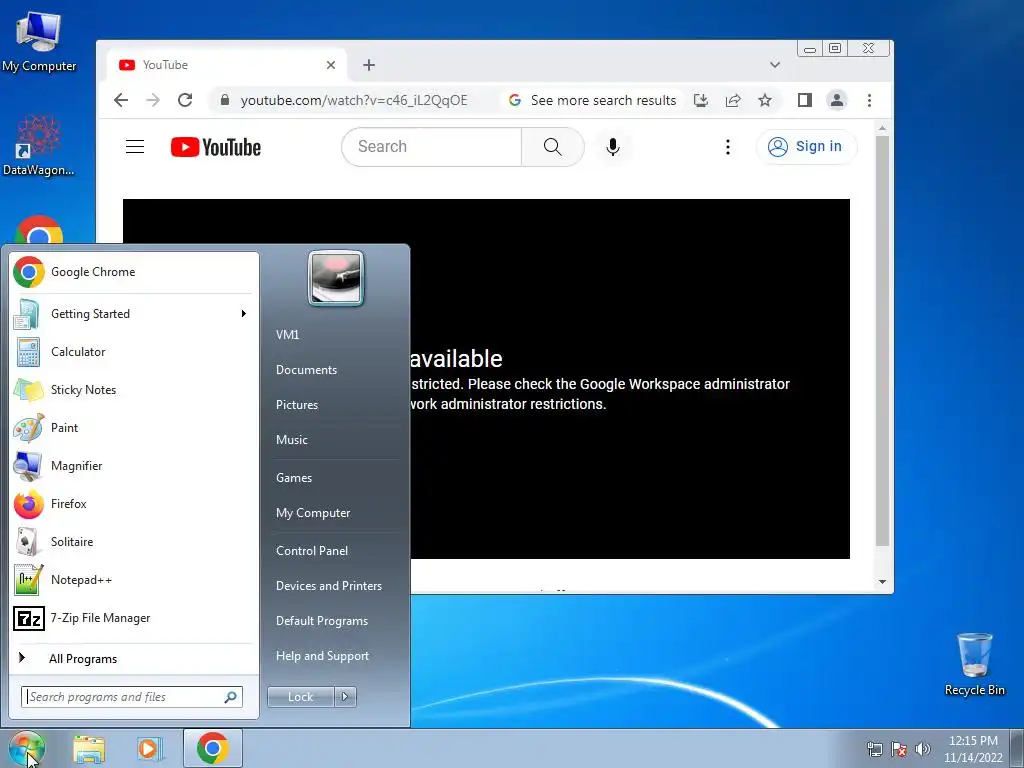Viewport: 1024px width, 768px height.
Task: Click the address bar URL
Action: click(x=354, y=100)
